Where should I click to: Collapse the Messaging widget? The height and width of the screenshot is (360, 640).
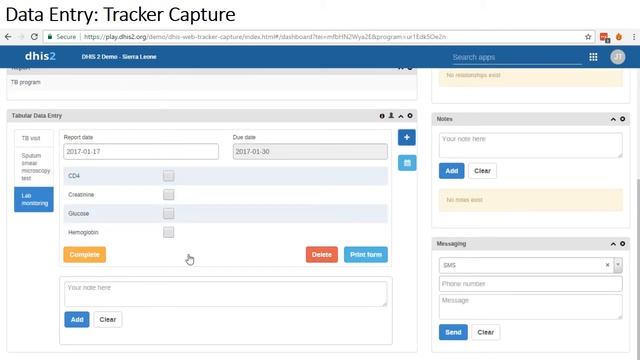[613, 244]
